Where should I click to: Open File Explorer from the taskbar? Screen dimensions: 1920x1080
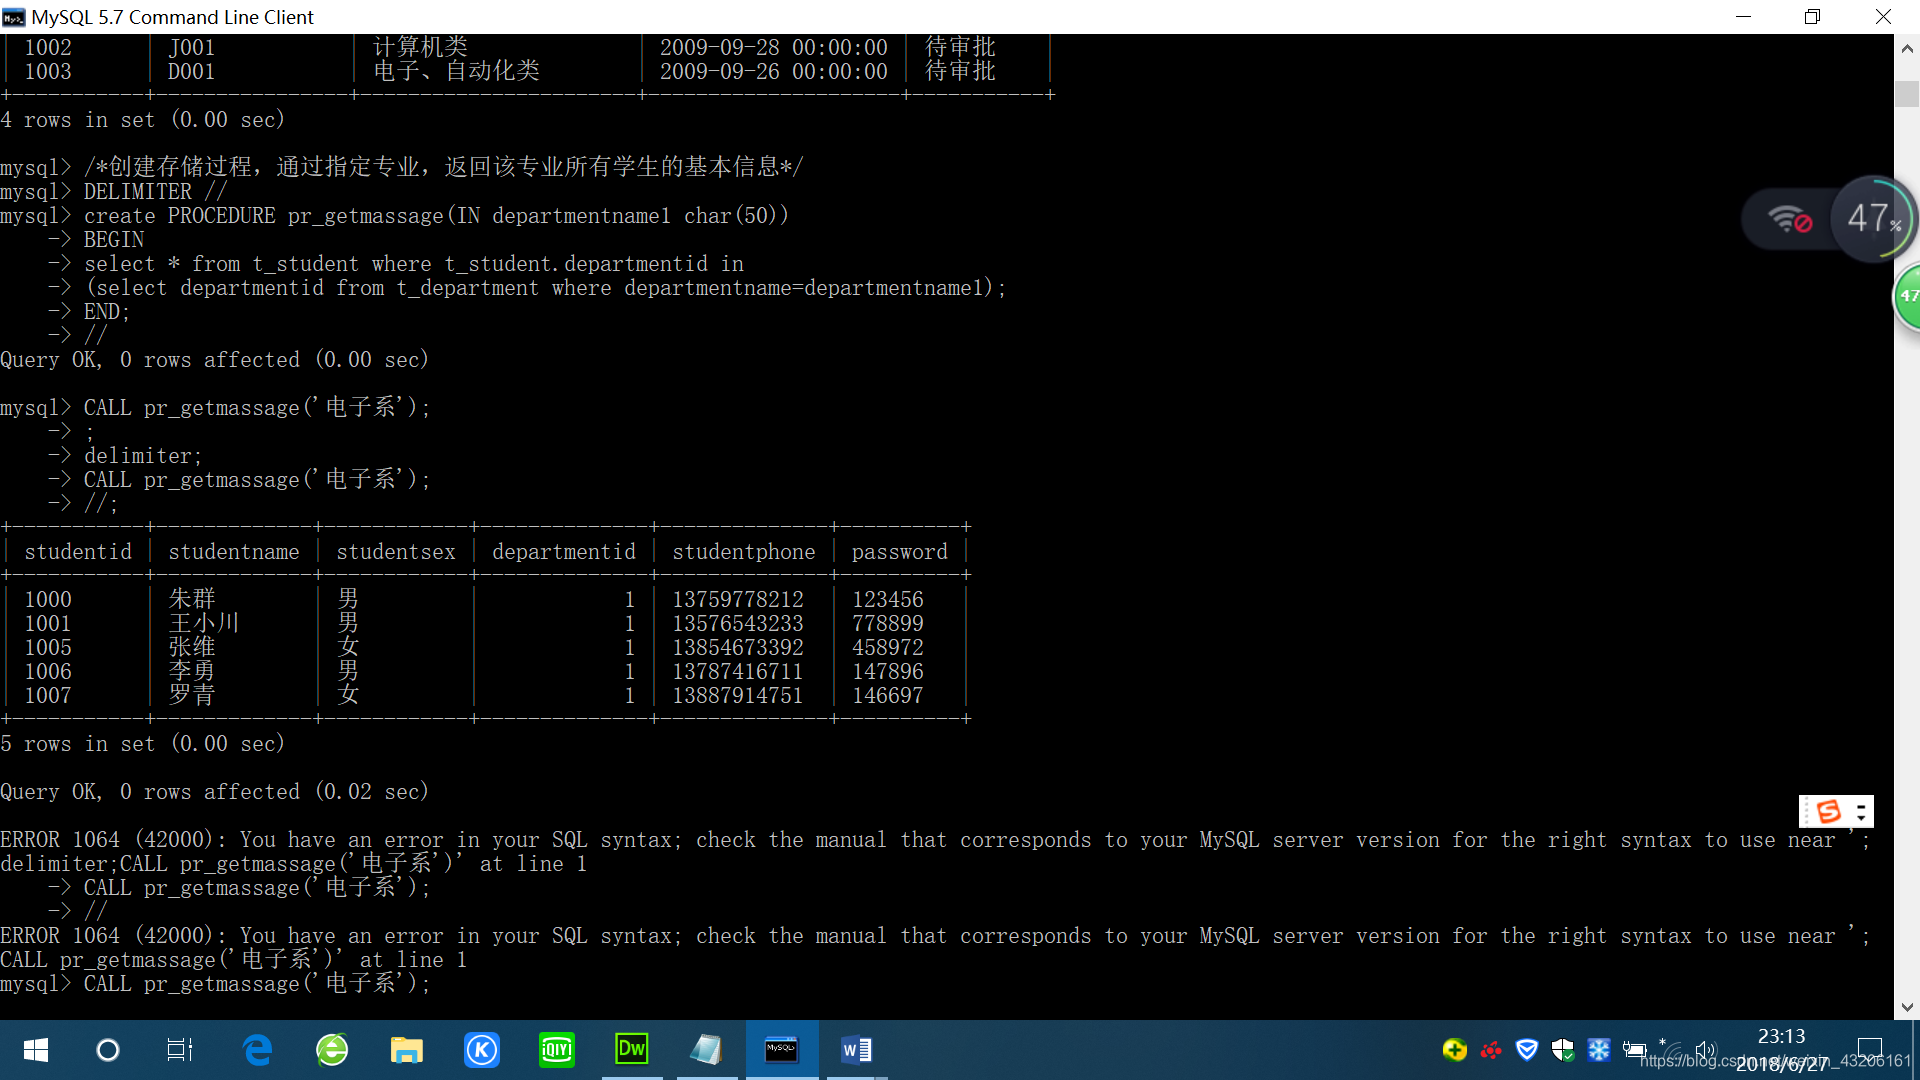[407, 1050]
